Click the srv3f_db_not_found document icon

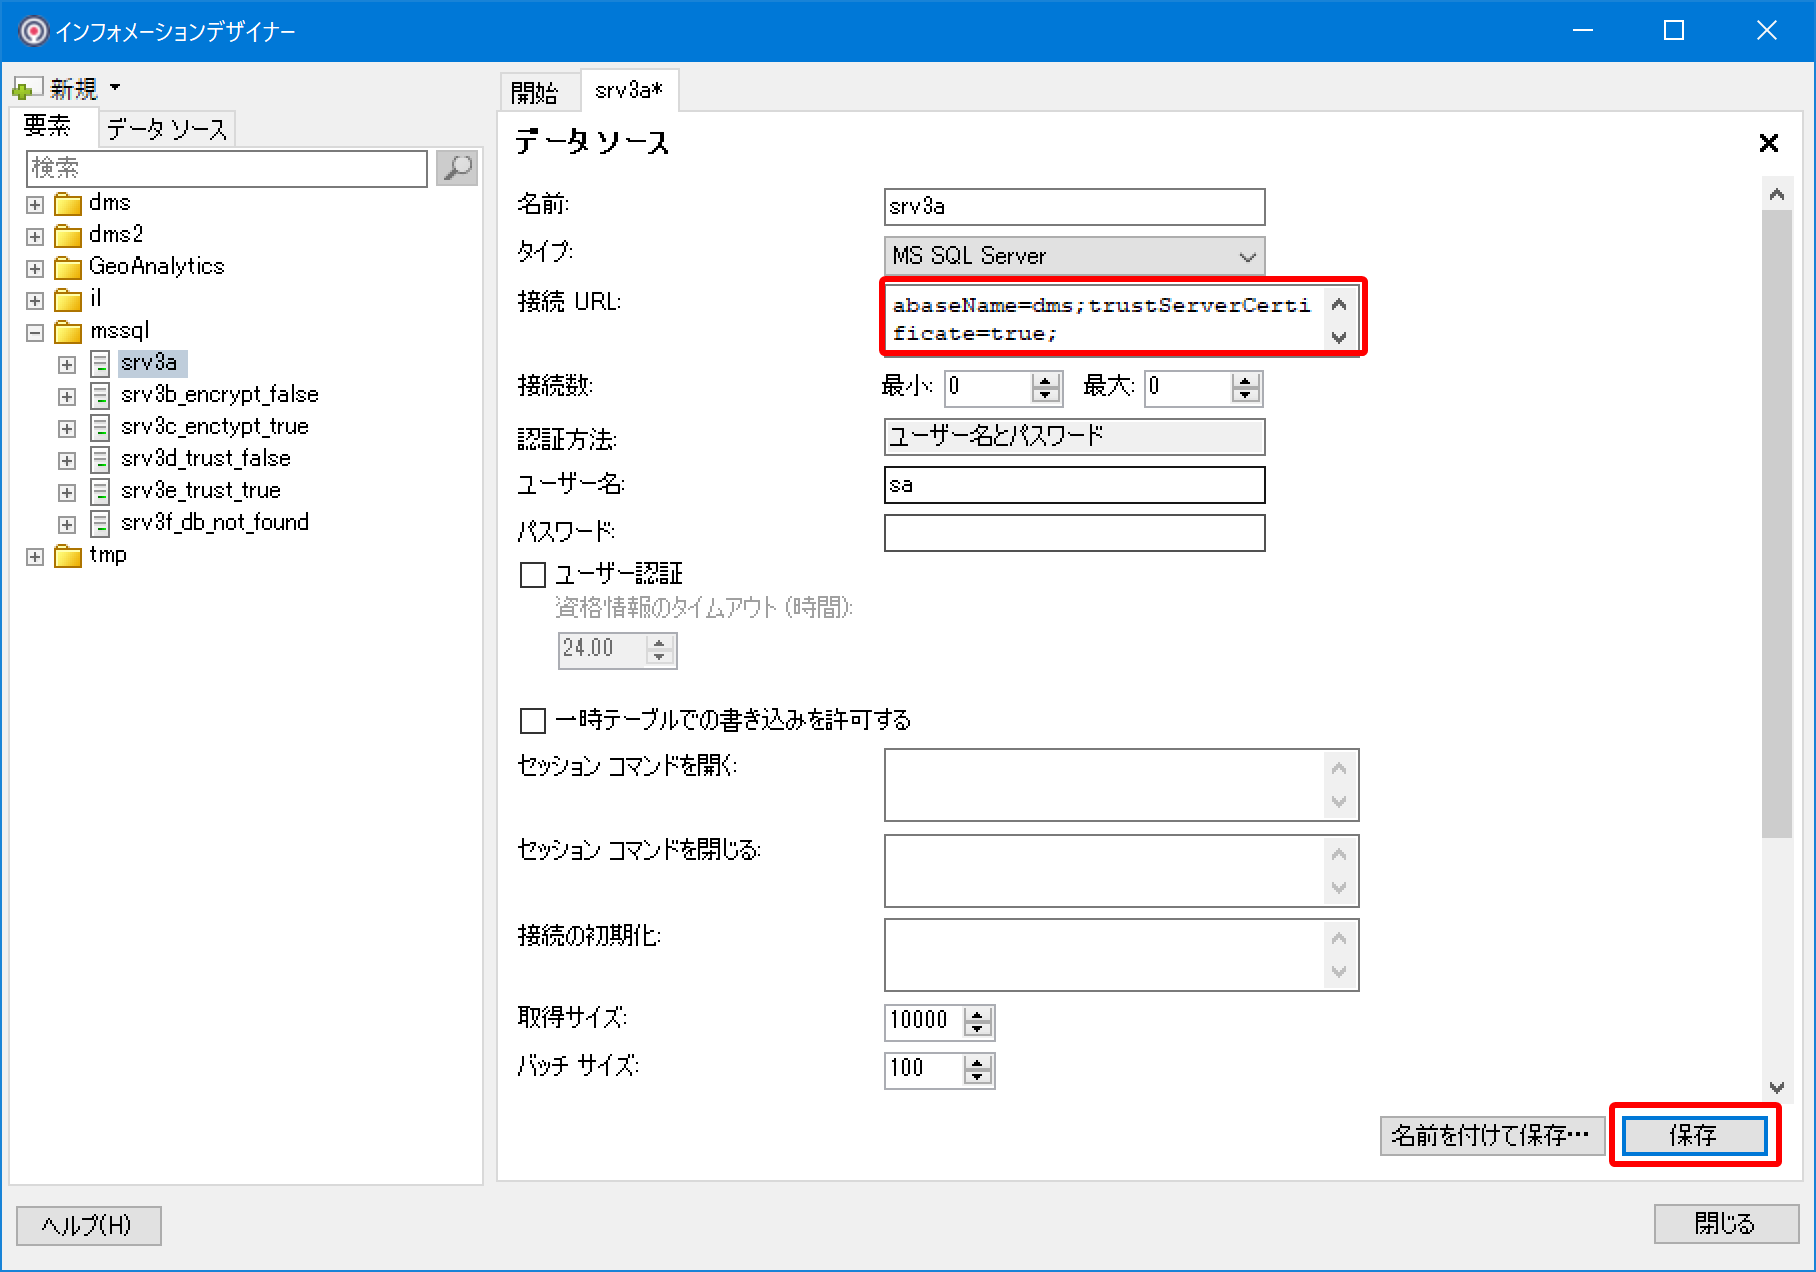click(x=100, y=524)
